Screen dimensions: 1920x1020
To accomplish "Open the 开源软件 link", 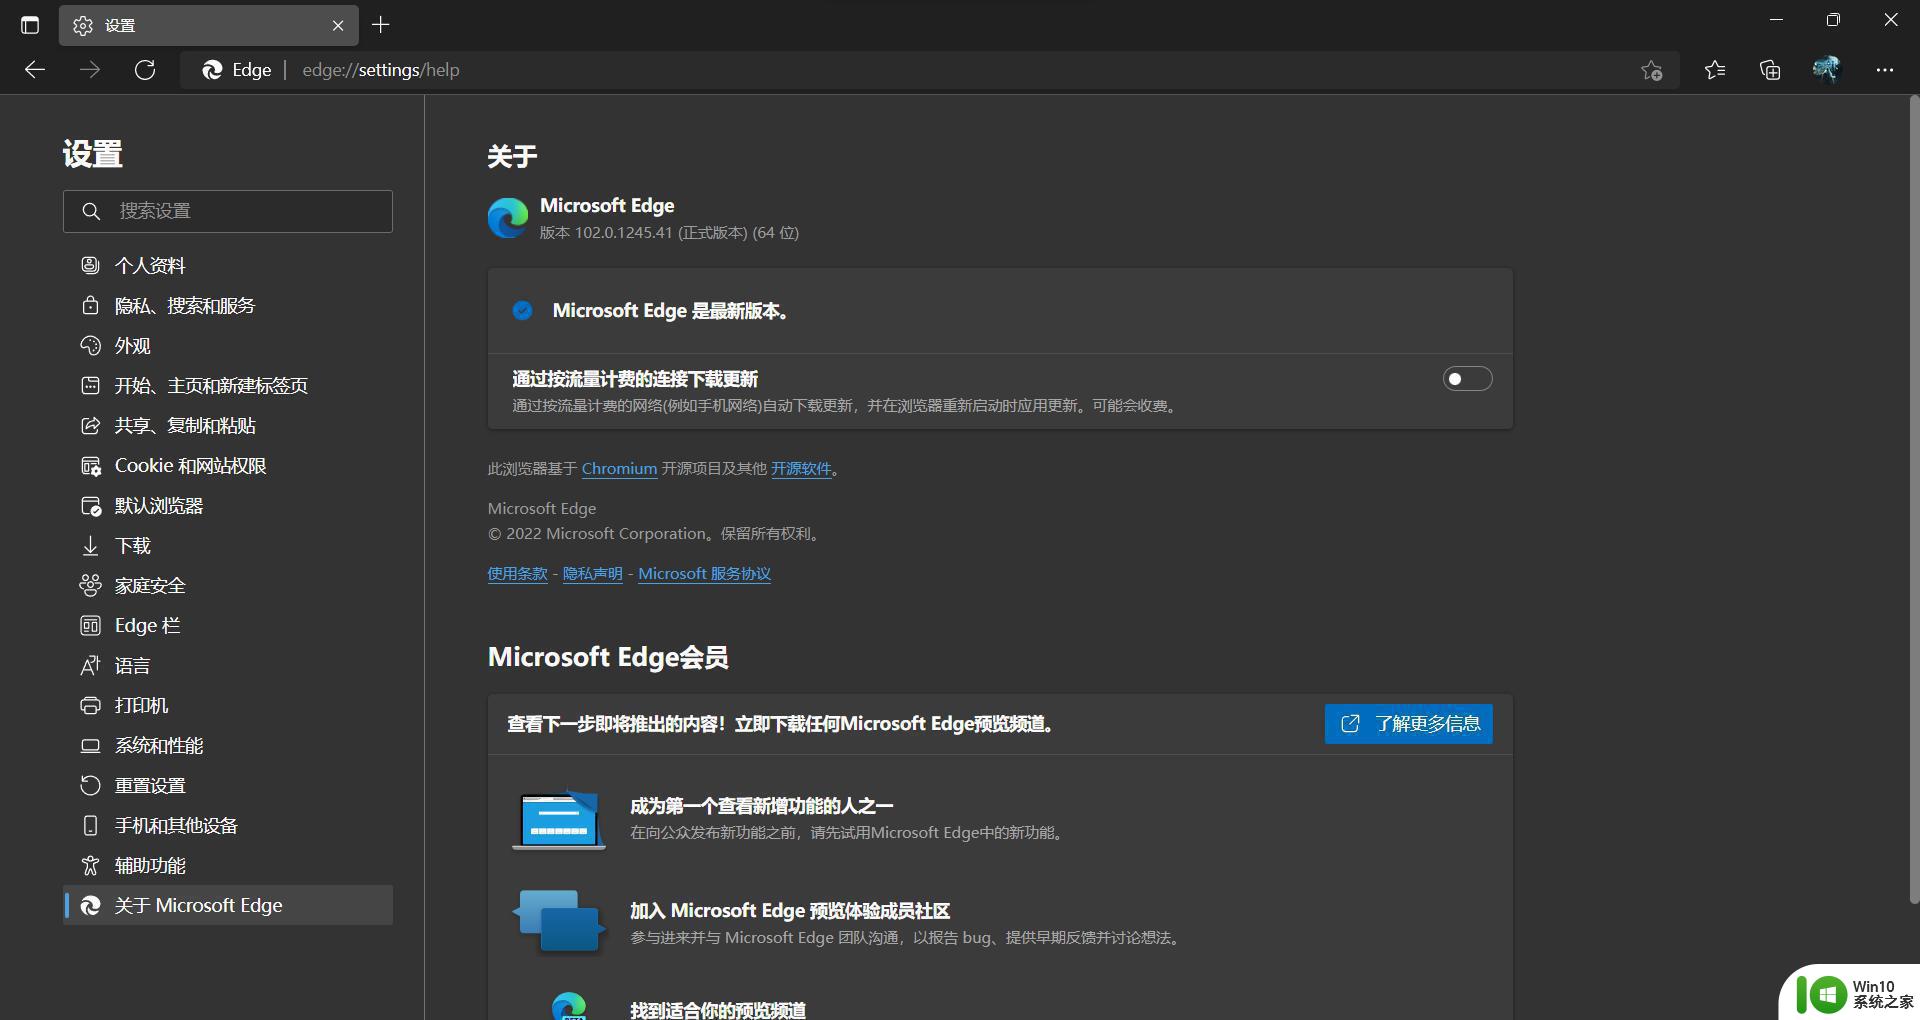I will (801, 468).
